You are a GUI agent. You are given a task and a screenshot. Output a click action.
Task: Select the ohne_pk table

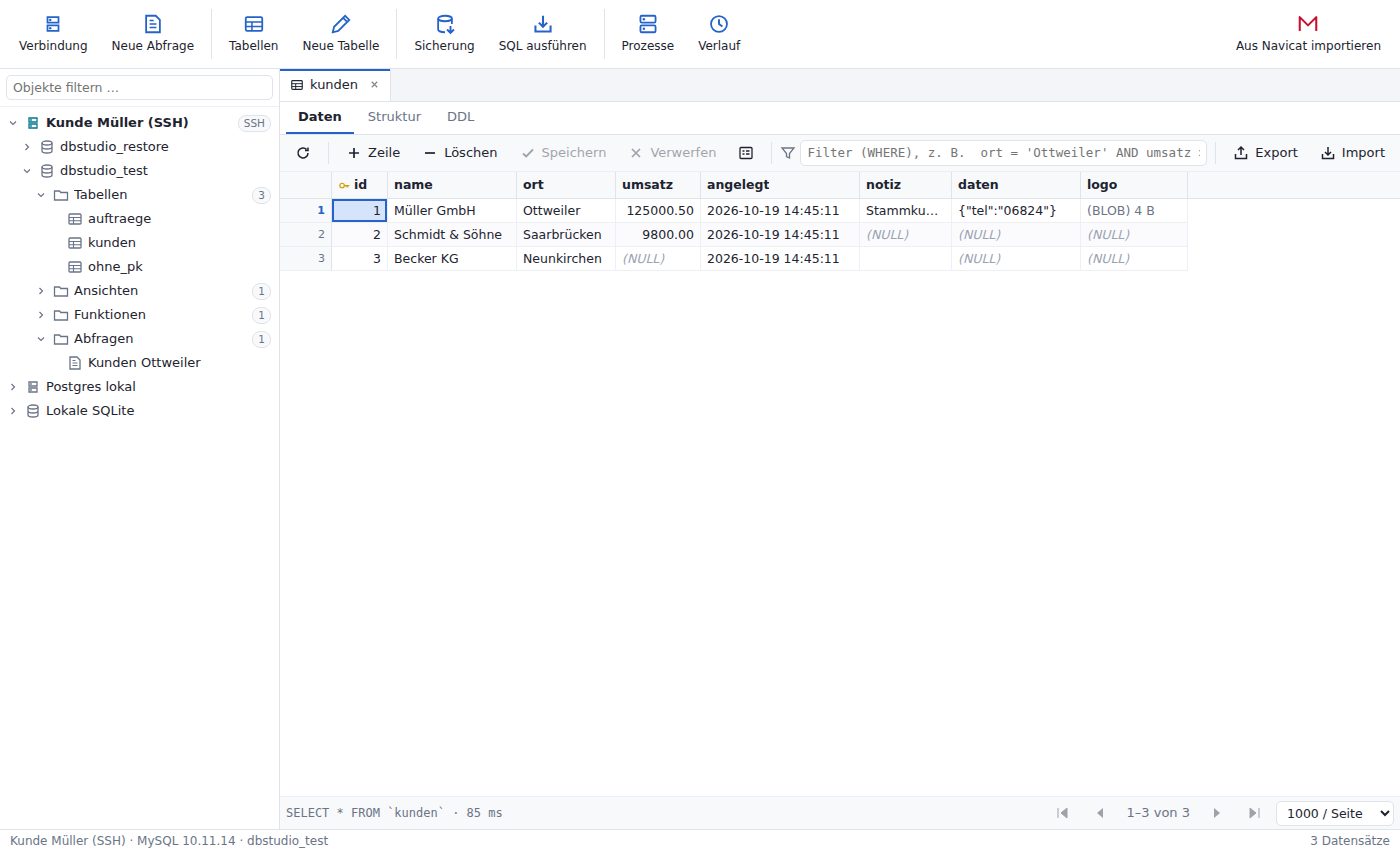coord(115,267)
